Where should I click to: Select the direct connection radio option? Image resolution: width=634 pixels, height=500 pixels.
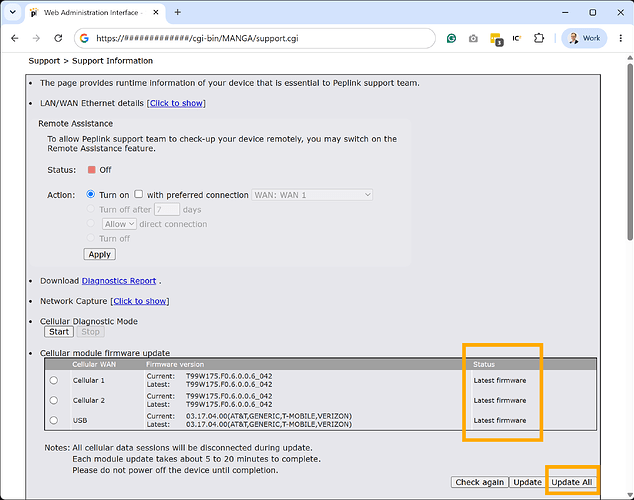pyautogui.click(x=91, y=223)
